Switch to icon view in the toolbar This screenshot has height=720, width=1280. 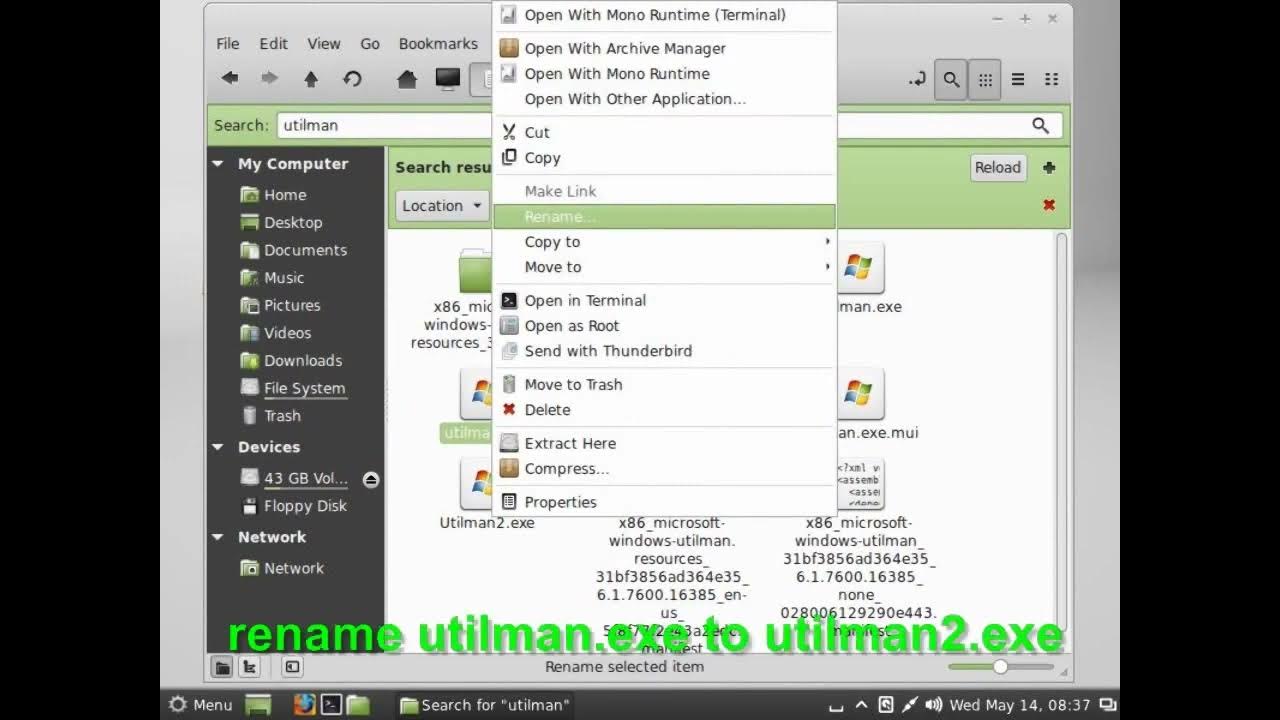pos(985,79)
